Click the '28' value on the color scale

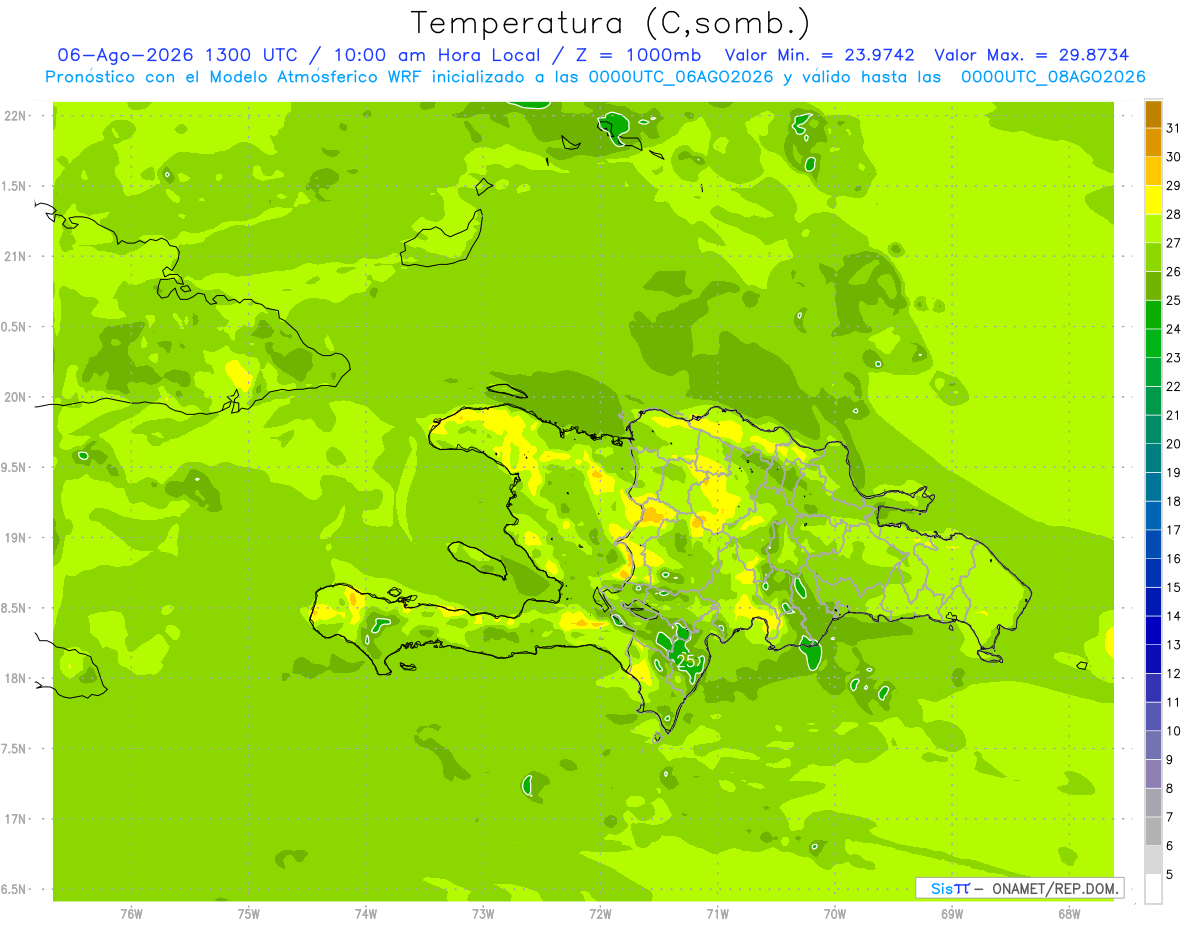1174,214
